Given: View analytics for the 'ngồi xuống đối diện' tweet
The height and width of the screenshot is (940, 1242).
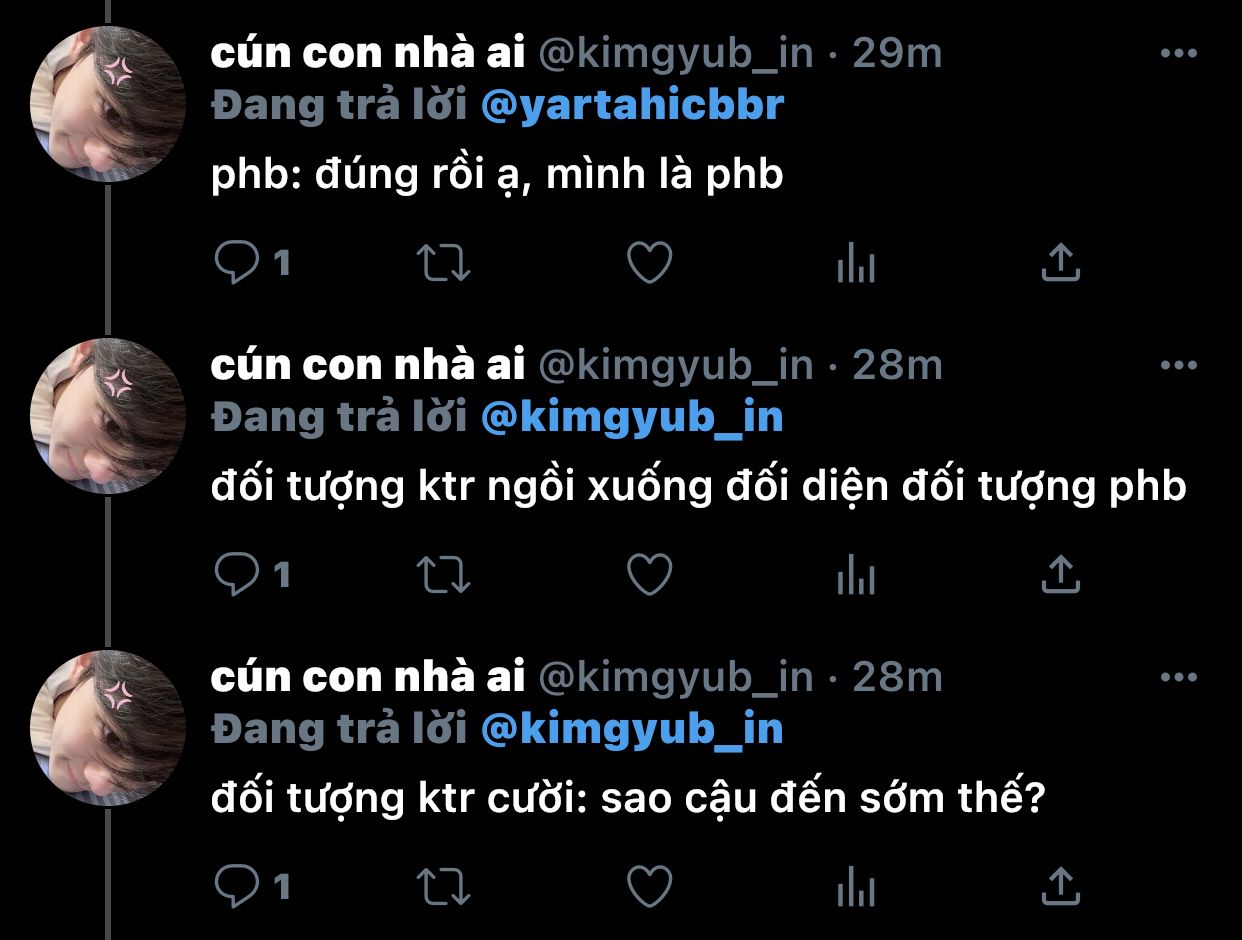Looking at the screenshot, I should click(855, 575).
